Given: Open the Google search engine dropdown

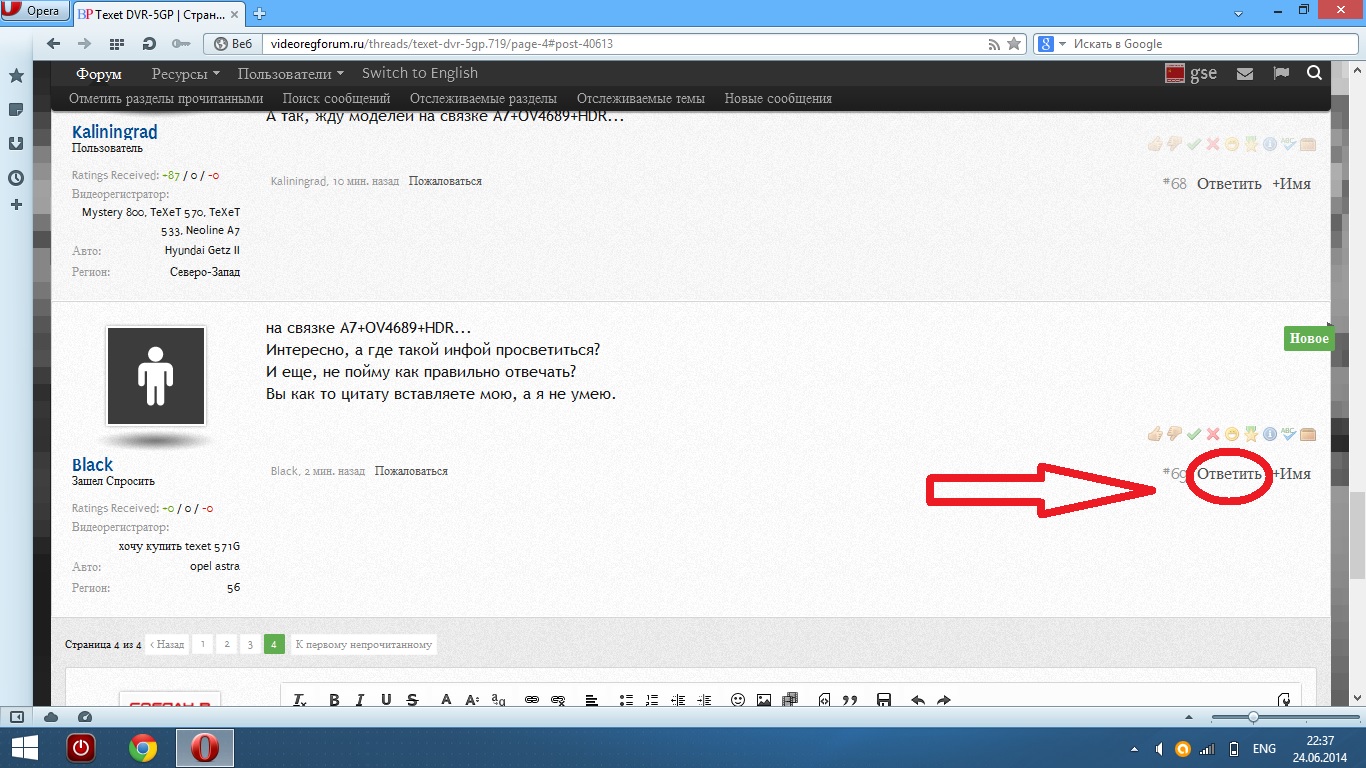Looking at the screenshot, I should click(1050, 44).
